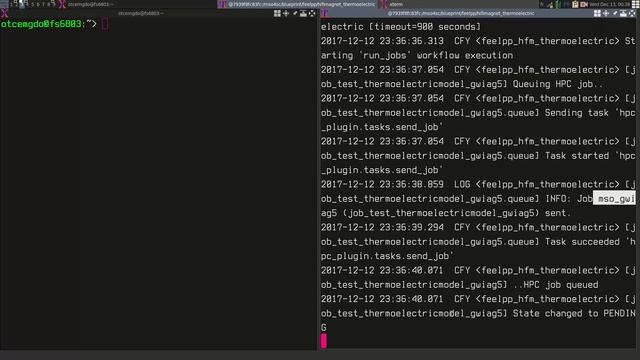This screenshot has height=360, width=640.
Task: Click the pencil-shaped icon in right terminal titlebar
Action: (615, 13)
